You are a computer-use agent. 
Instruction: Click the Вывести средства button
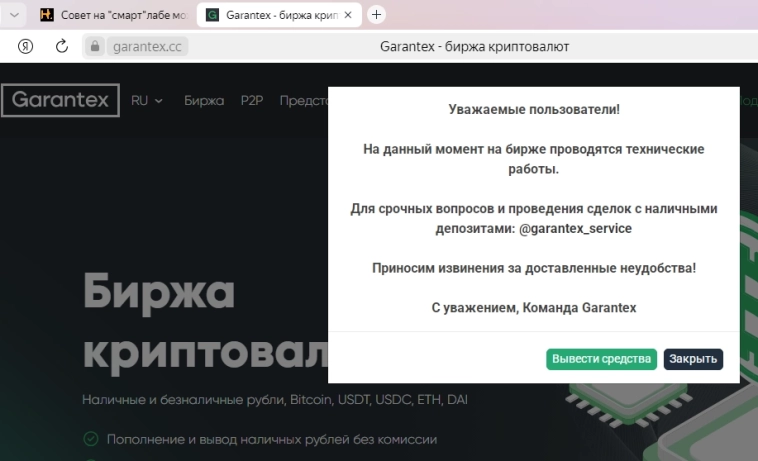point(602,359)
